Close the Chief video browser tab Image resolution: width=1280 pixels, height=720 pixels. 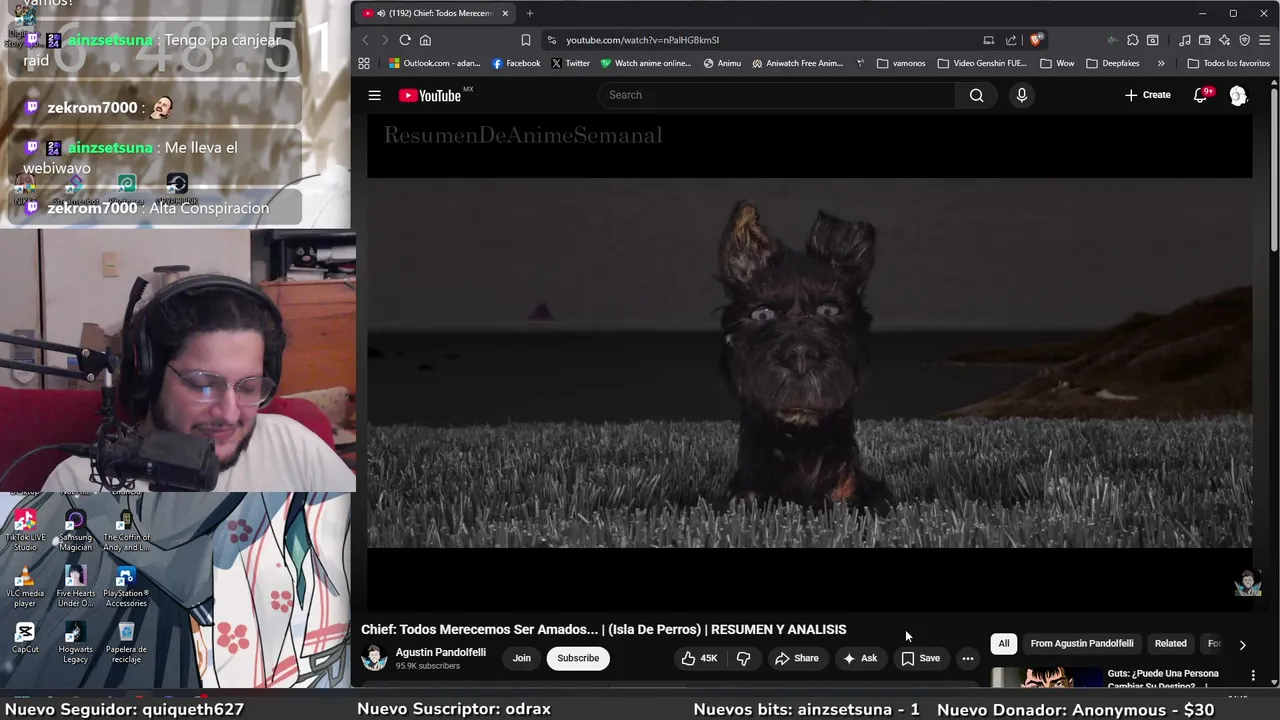tap(505, 13)
